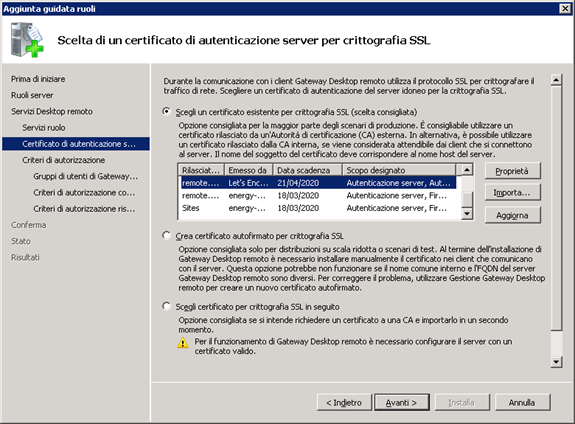Click main panel scroll down arrow

coord(556,362)
